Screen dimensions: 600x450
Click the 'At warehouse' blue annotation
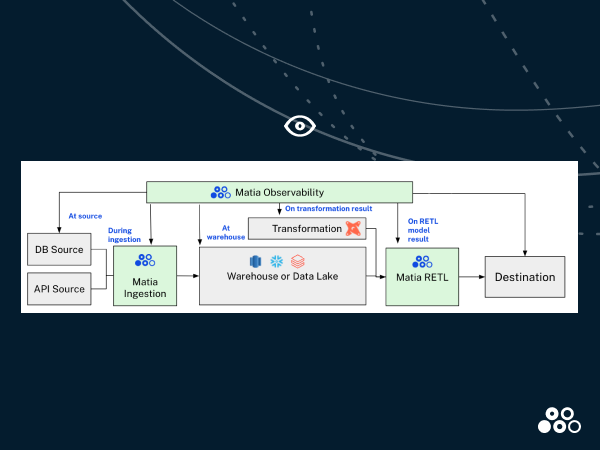coord(226,233)
